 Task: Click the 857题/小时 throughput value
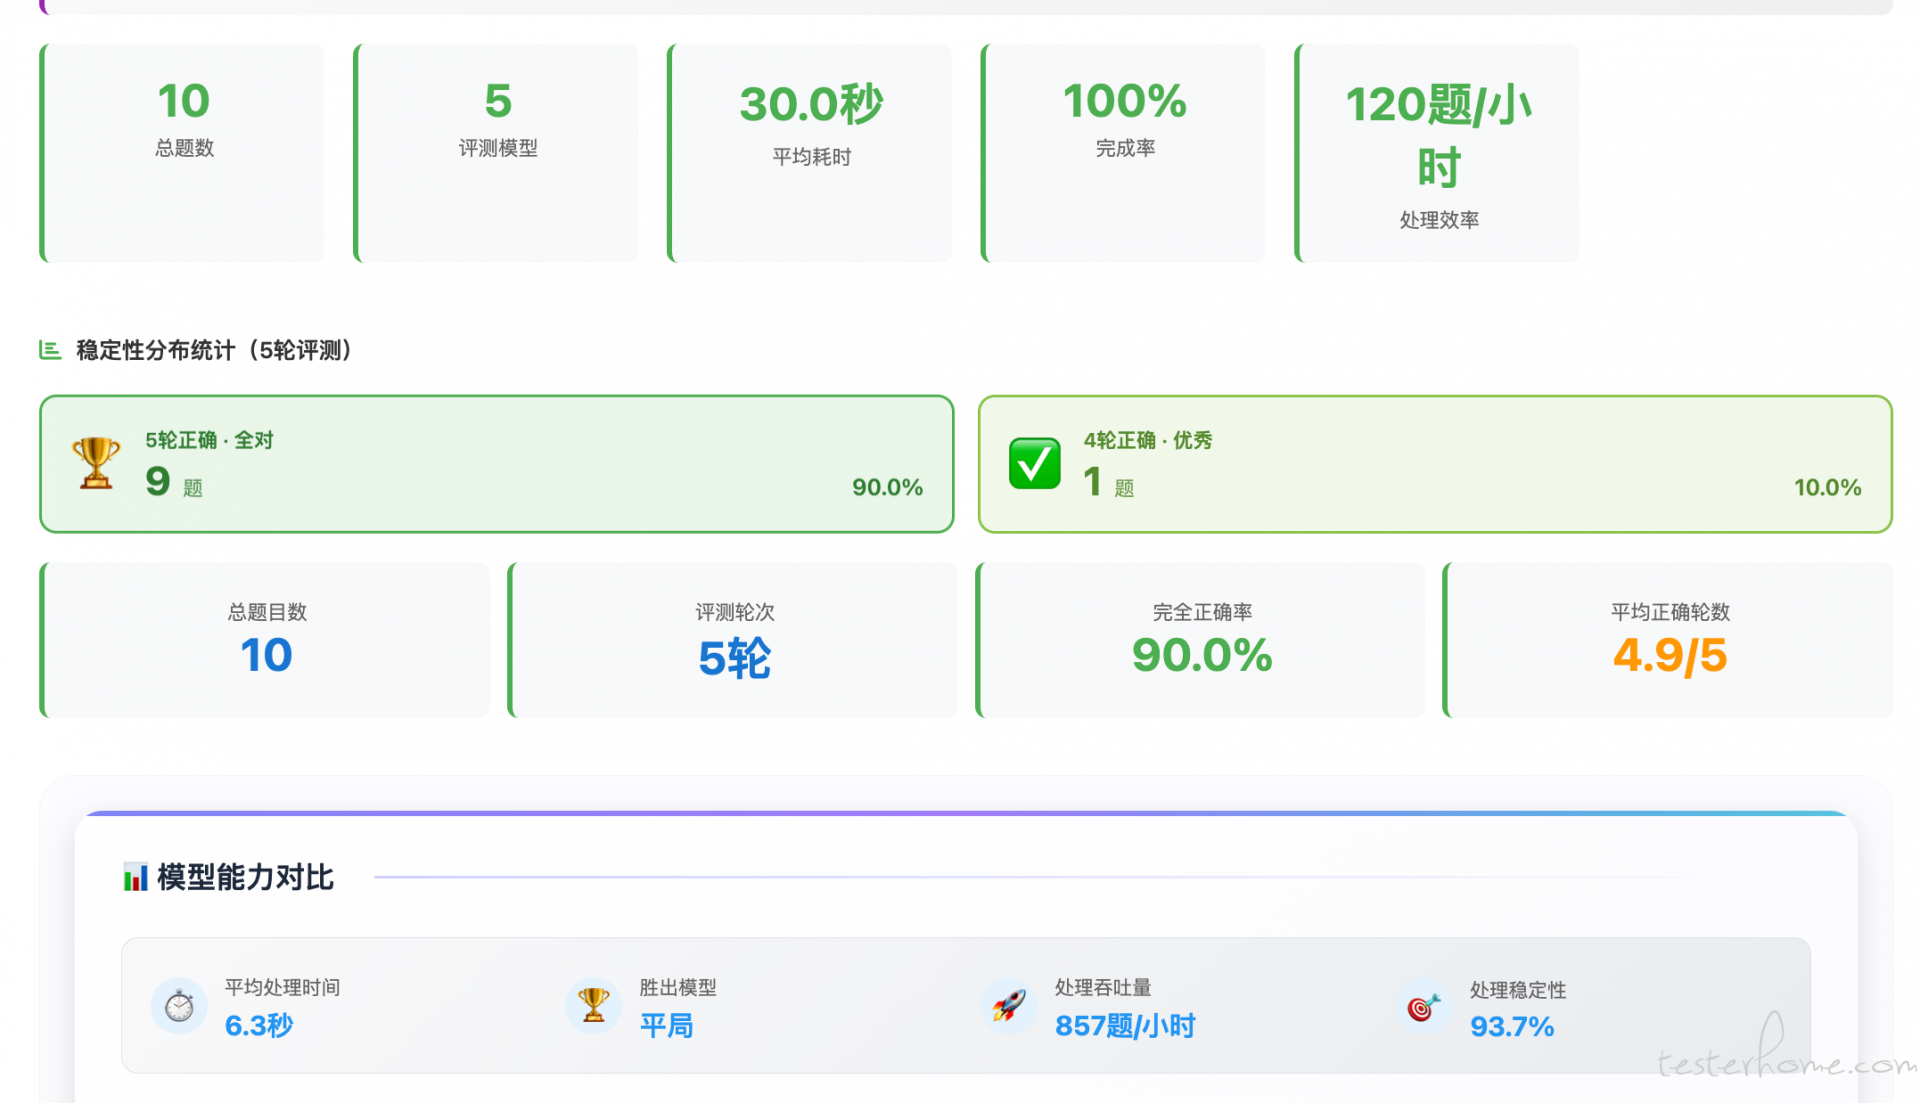[1125, 1026]
